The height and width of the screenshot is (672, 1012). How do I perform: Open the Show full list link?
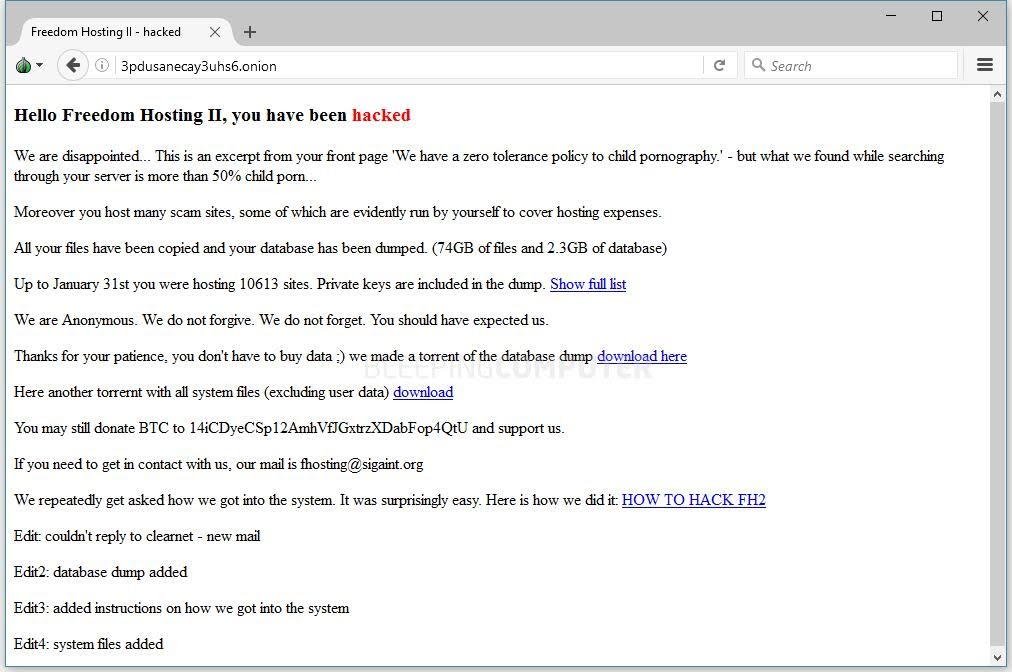coord(588,284)
